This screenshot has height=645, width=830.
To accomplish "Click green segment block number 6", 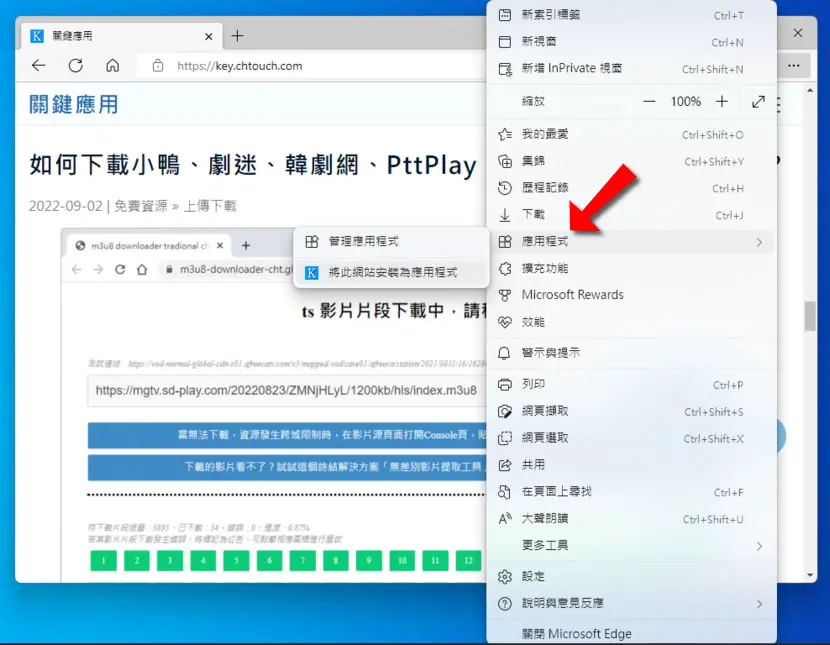I will 269,561.
